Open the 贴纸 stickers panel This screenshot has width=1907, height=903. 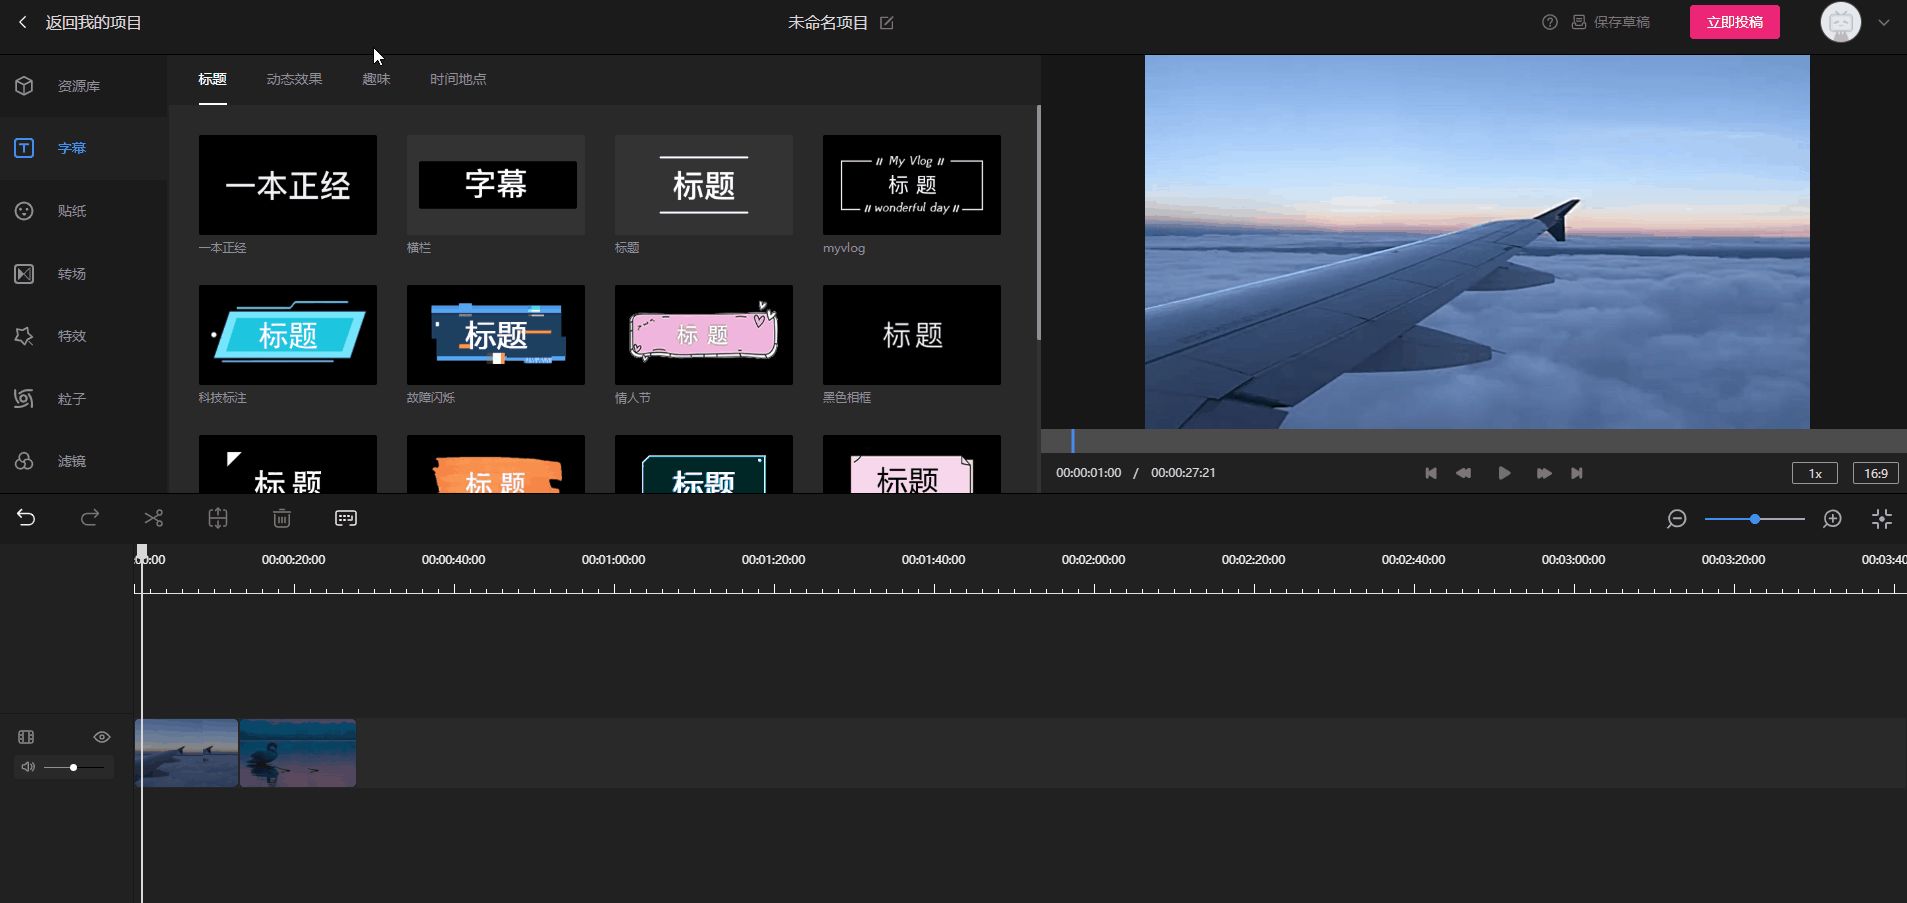pos(71,211)
